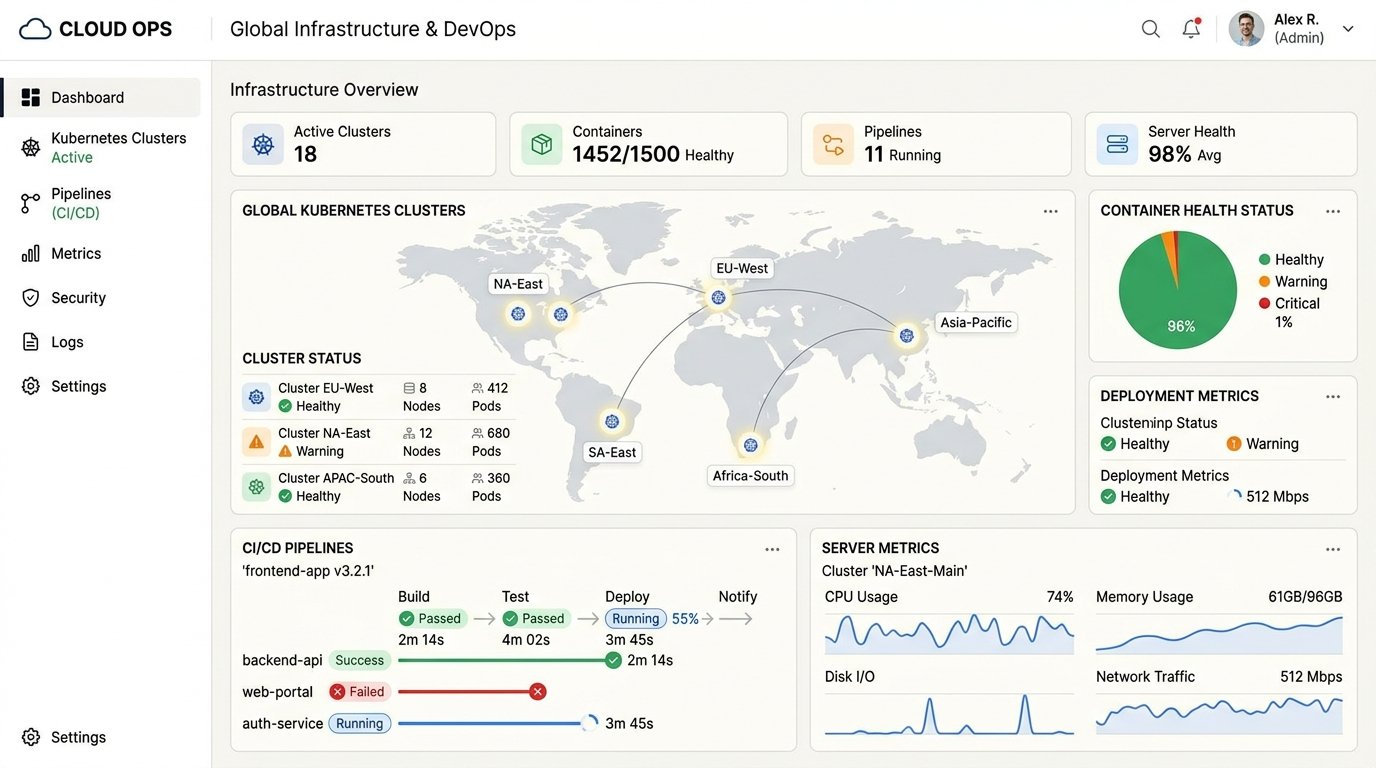Screen dimensions: 1376x768
Task: Open bottom Settings at sidebar footer
Action: tap(64, 737)
